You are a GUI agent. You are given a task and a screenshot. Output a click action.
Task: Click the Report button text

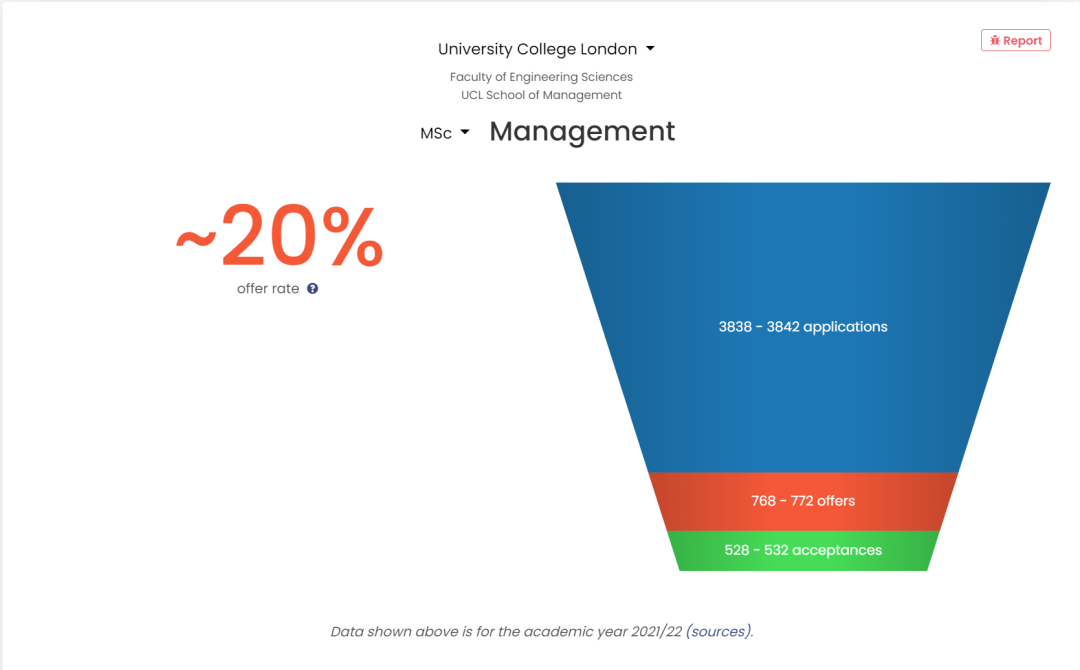coord(1022,41)
